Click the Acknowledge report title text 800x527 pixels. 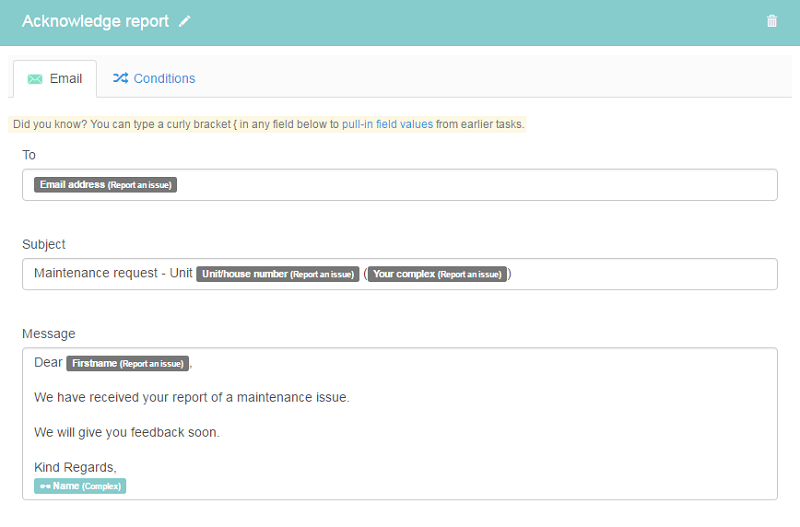click(x=95, y=22)
